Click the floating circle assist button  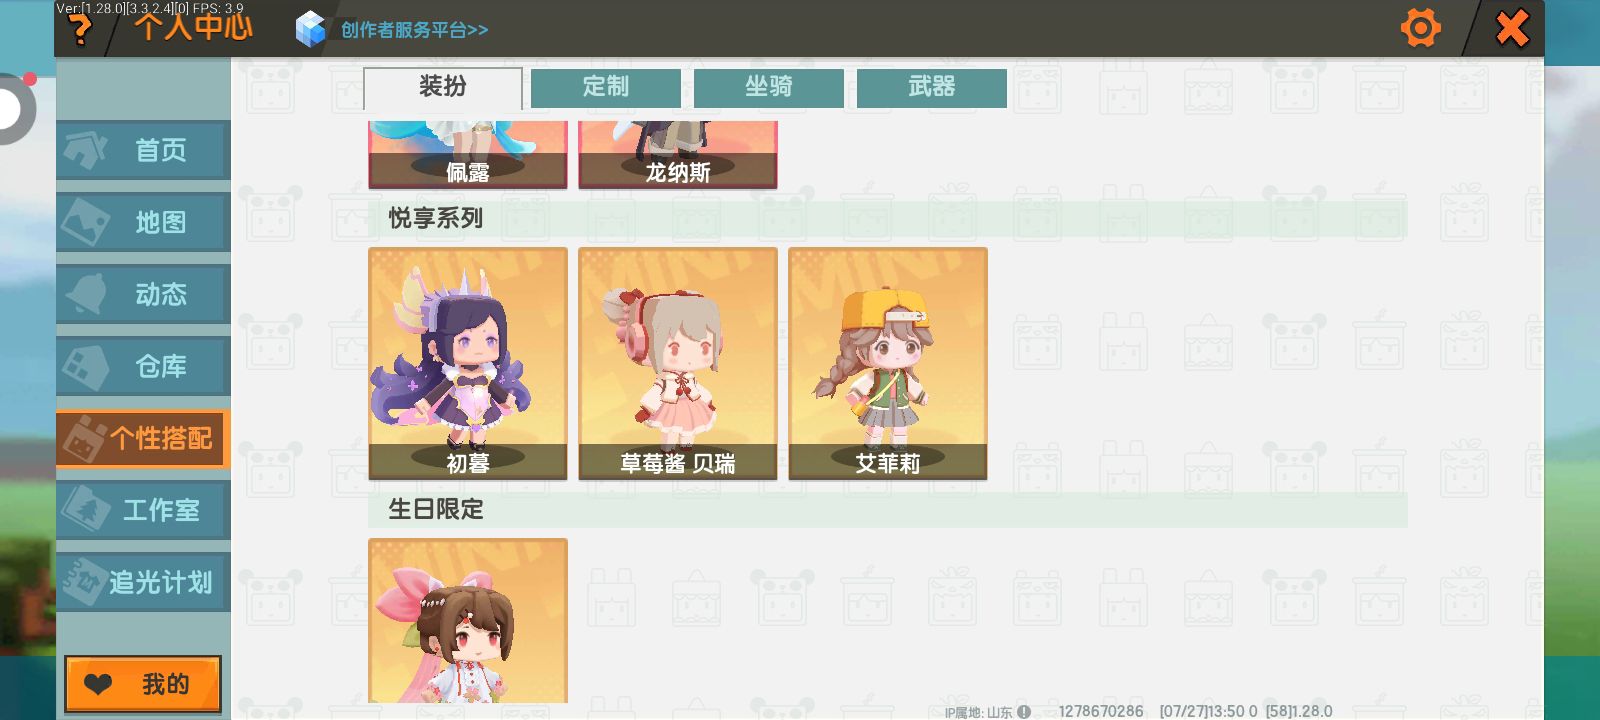pyautogui.click(x=12, y=108)
